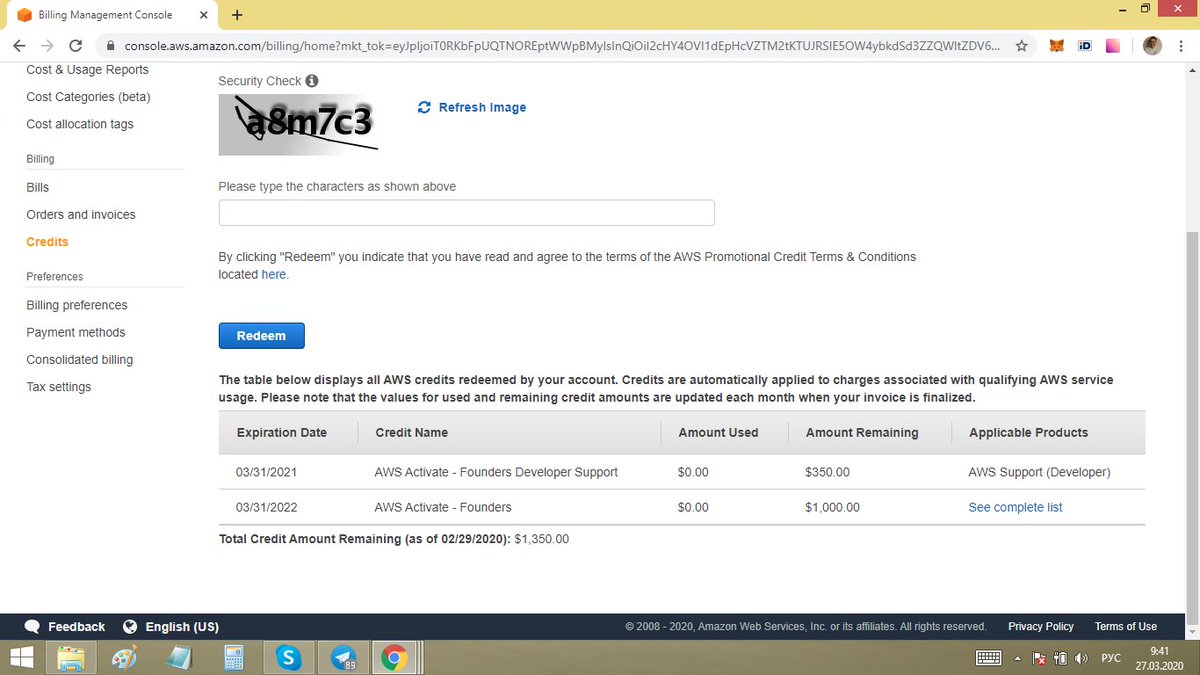Screen dimensions: 1200x675
Task: Open Payment methods
Action: point(76,332)
